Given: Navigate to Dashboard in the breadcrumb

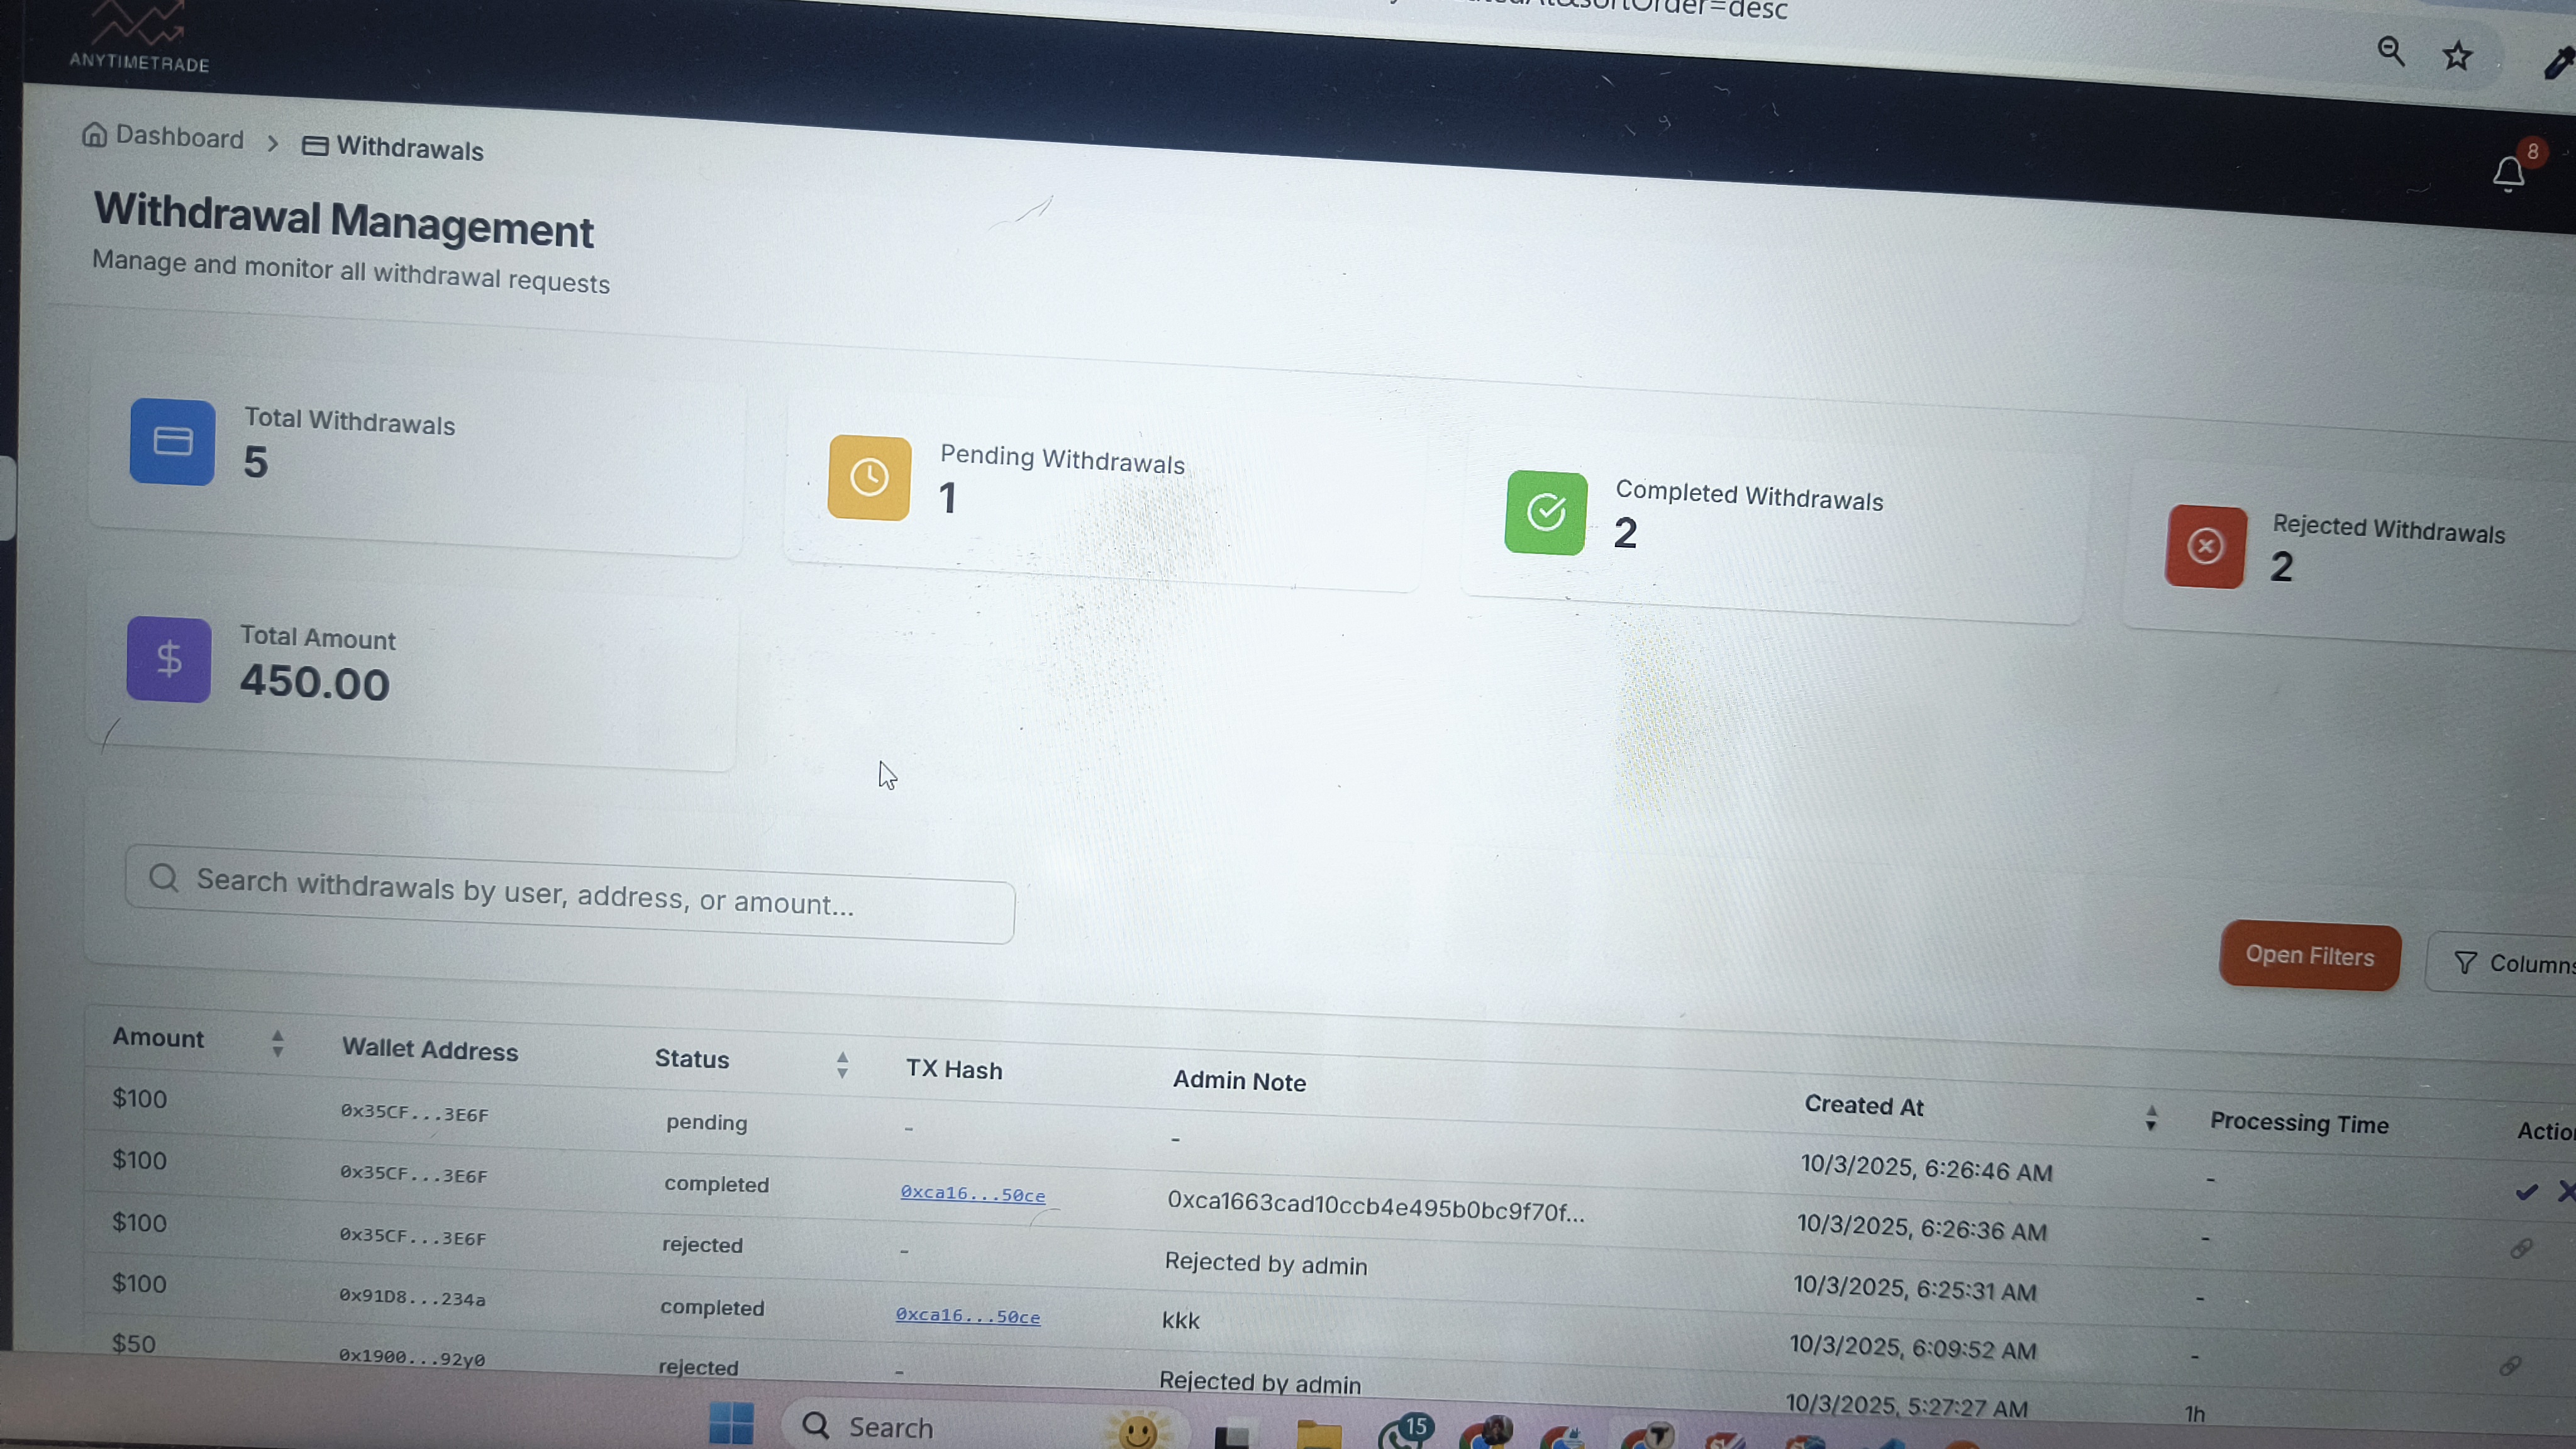Looking at the screenshot, I should tap(179, 137).
